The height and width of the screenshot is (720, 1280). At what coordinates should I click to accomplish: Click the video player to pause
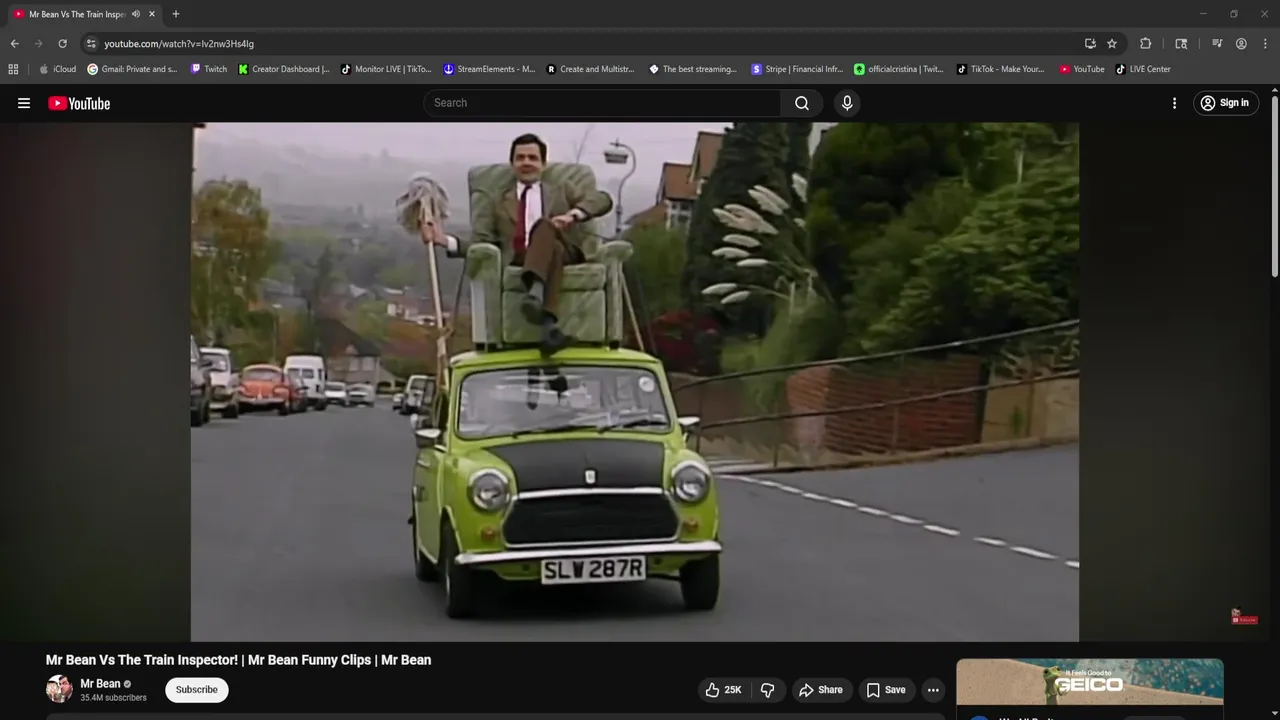(x=635, y=382)
